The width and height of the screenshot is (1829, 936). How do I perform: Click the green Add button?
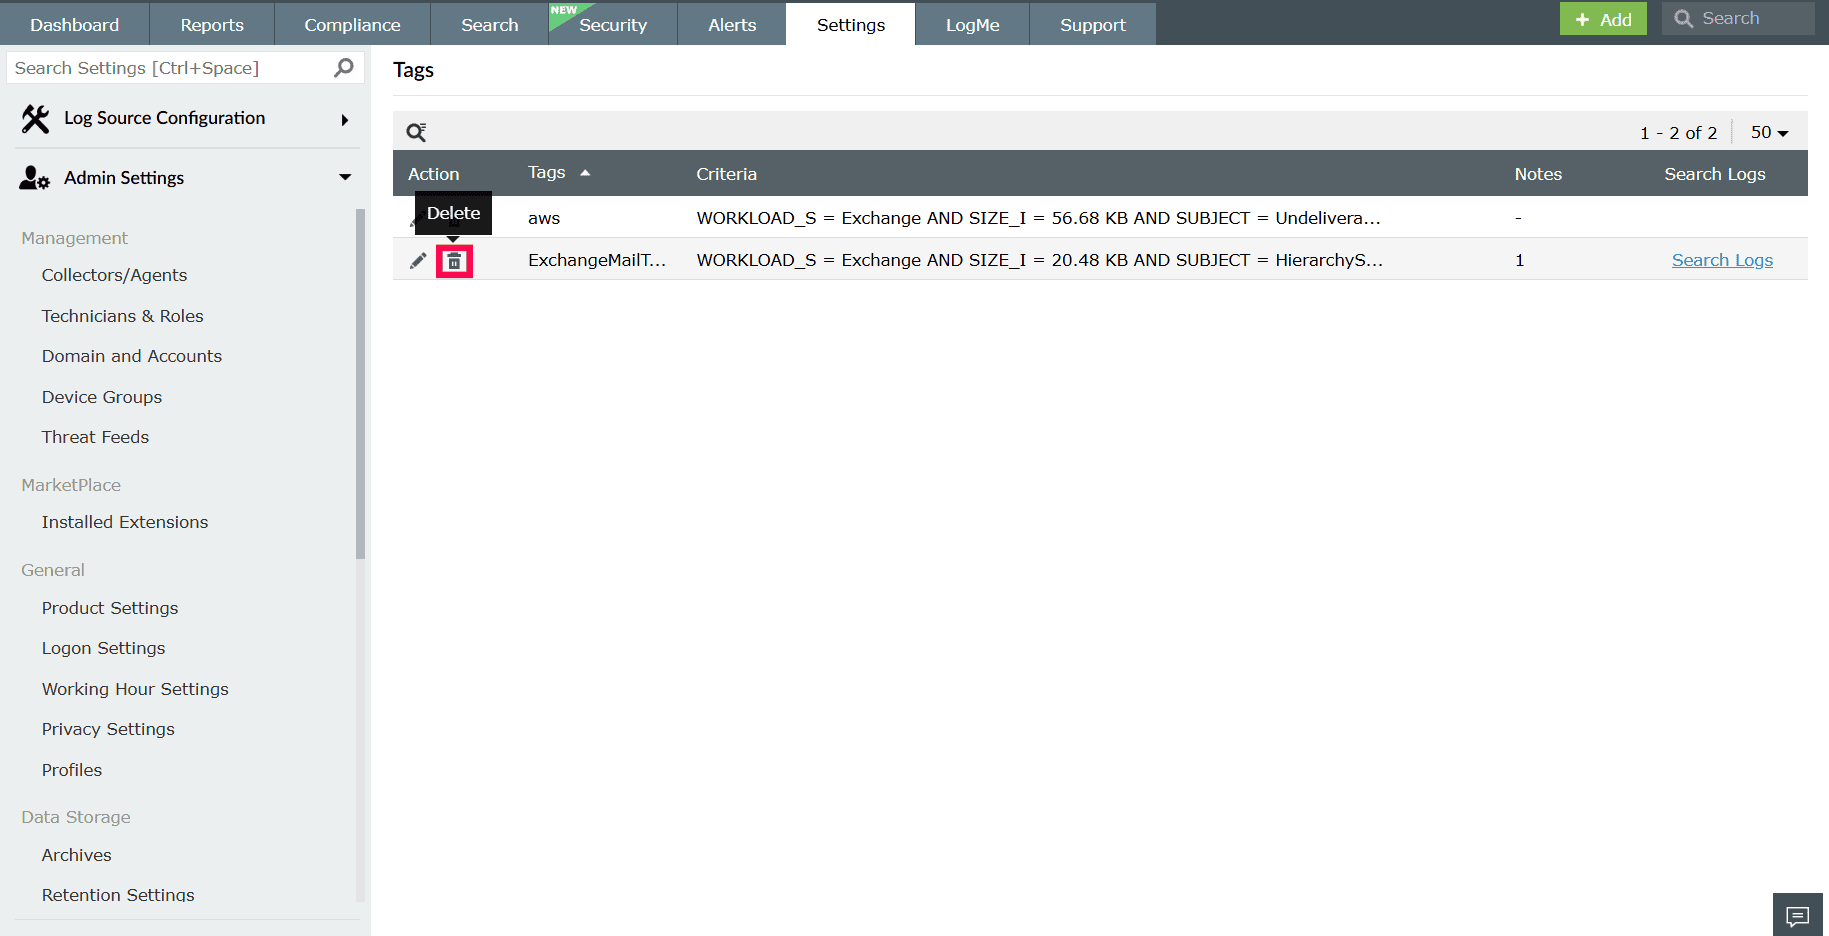[x=1603, y=19]
